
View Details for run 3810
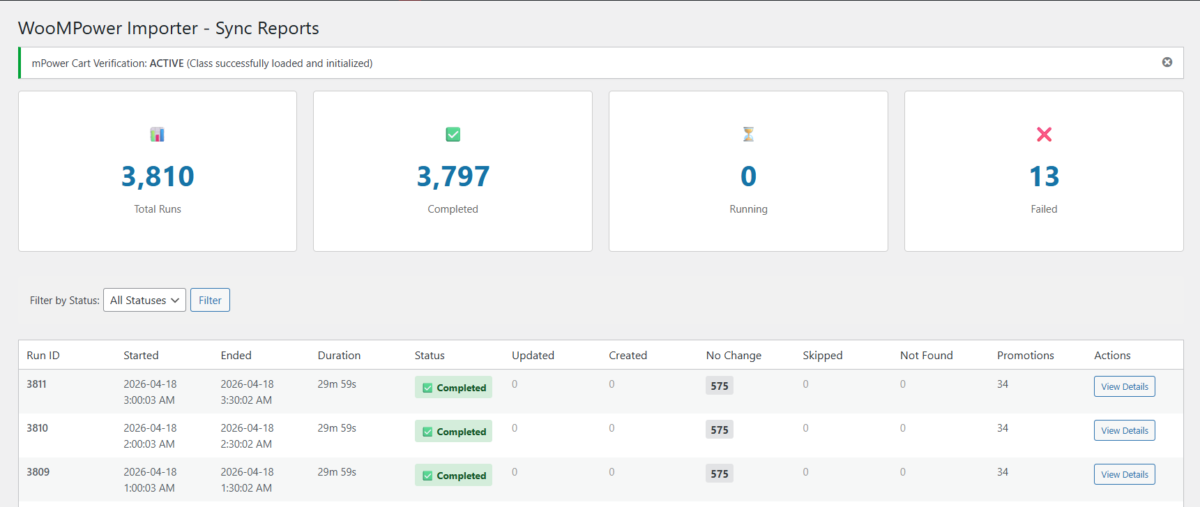[1124, 430]
